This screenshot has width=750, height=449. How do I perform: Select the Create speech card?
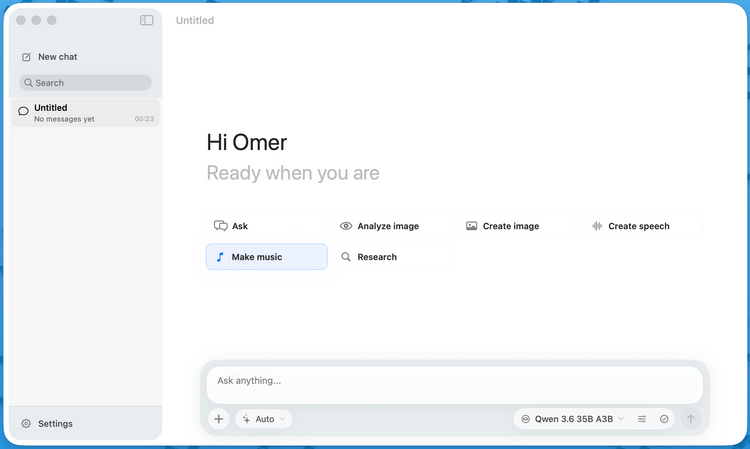pyautogui.click(x=643, y=226)
